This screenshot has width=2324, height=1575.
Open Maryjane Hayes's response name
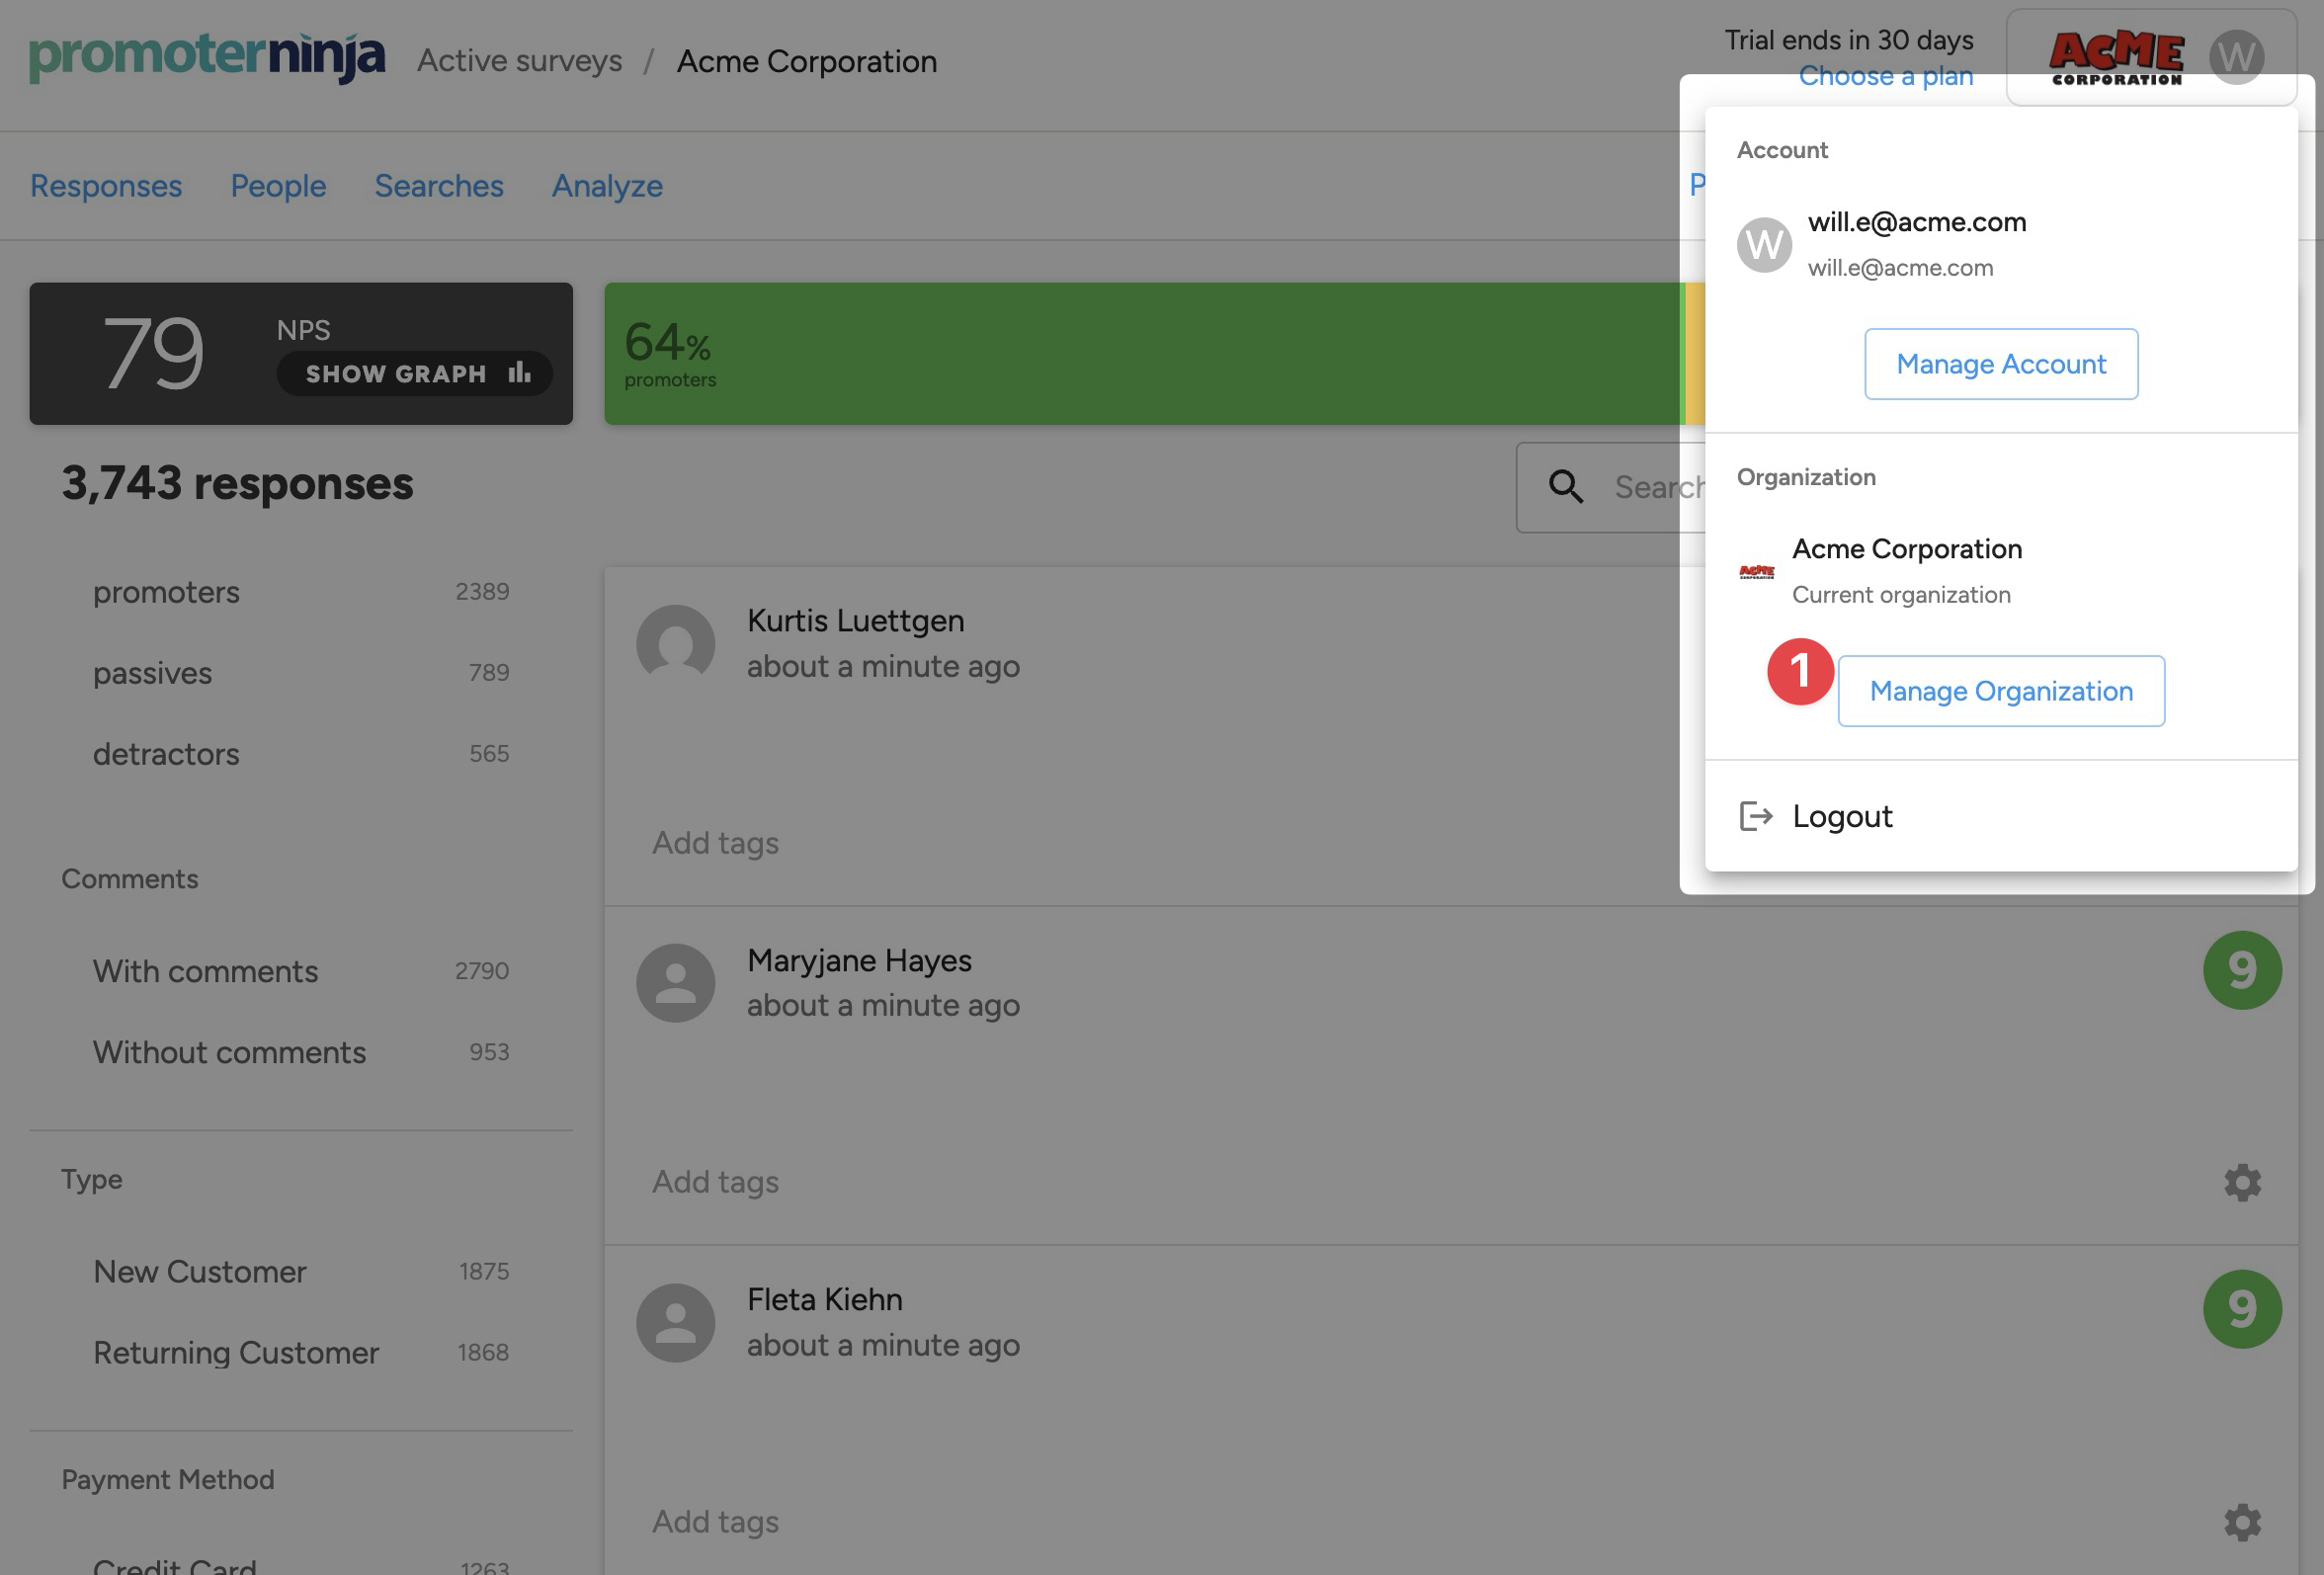(859, 961)
